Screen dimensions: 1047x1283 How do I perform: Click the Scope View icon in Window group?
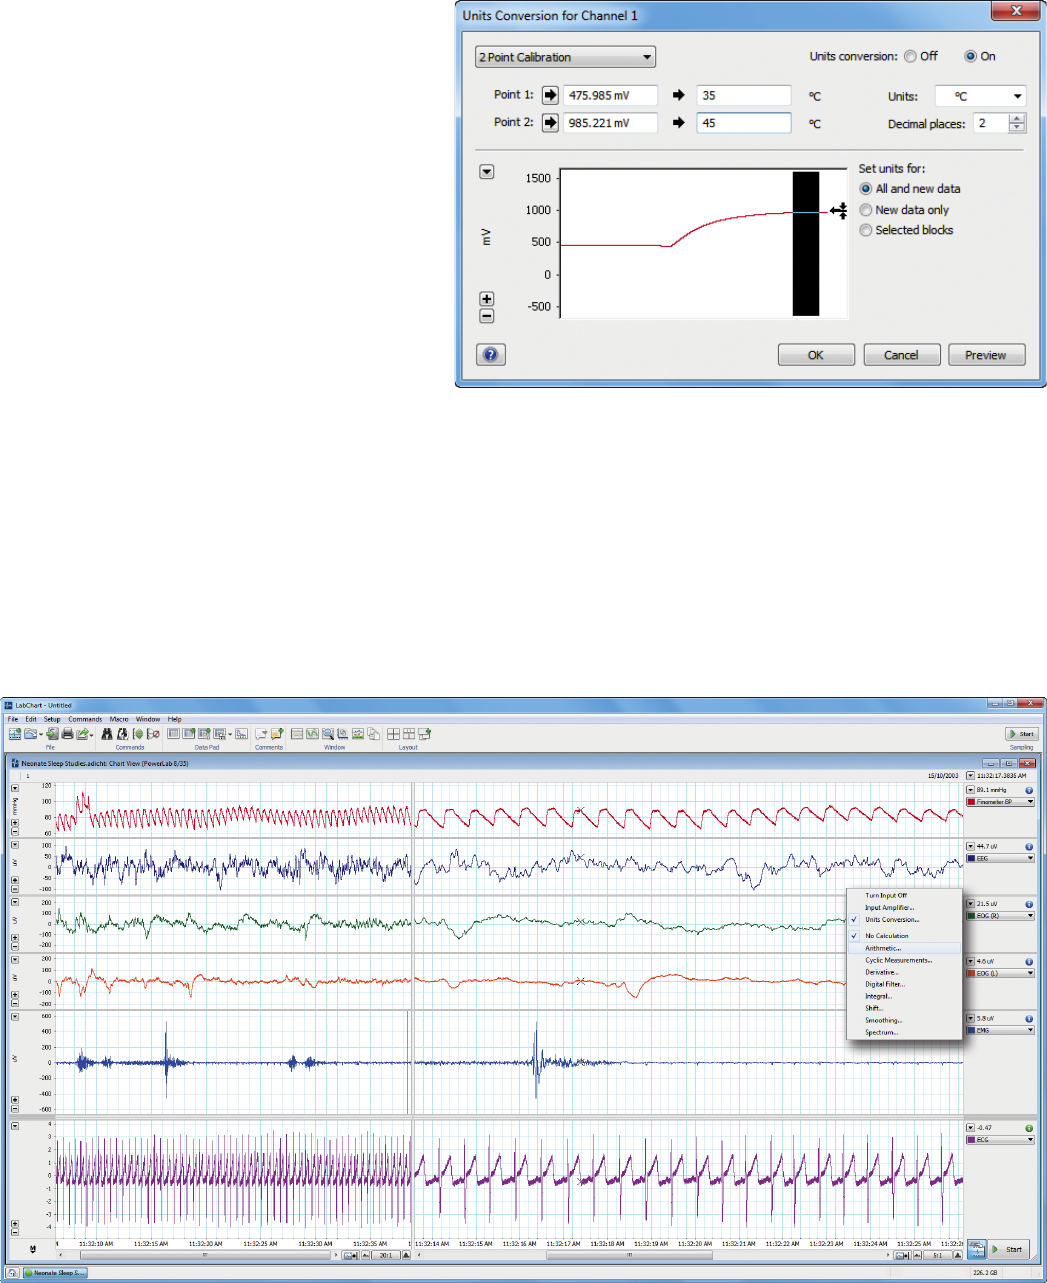pyautogui.click(x=312, y=734)
